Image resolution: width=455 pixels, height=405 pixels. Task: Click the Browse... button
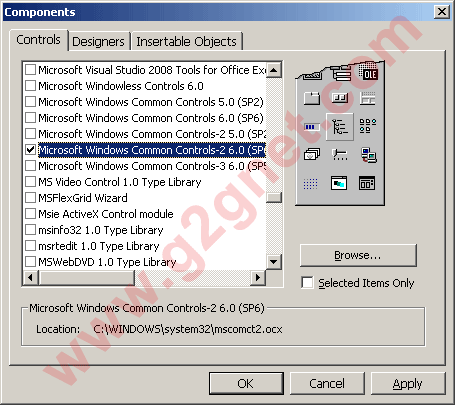click(x=358, y=255)
